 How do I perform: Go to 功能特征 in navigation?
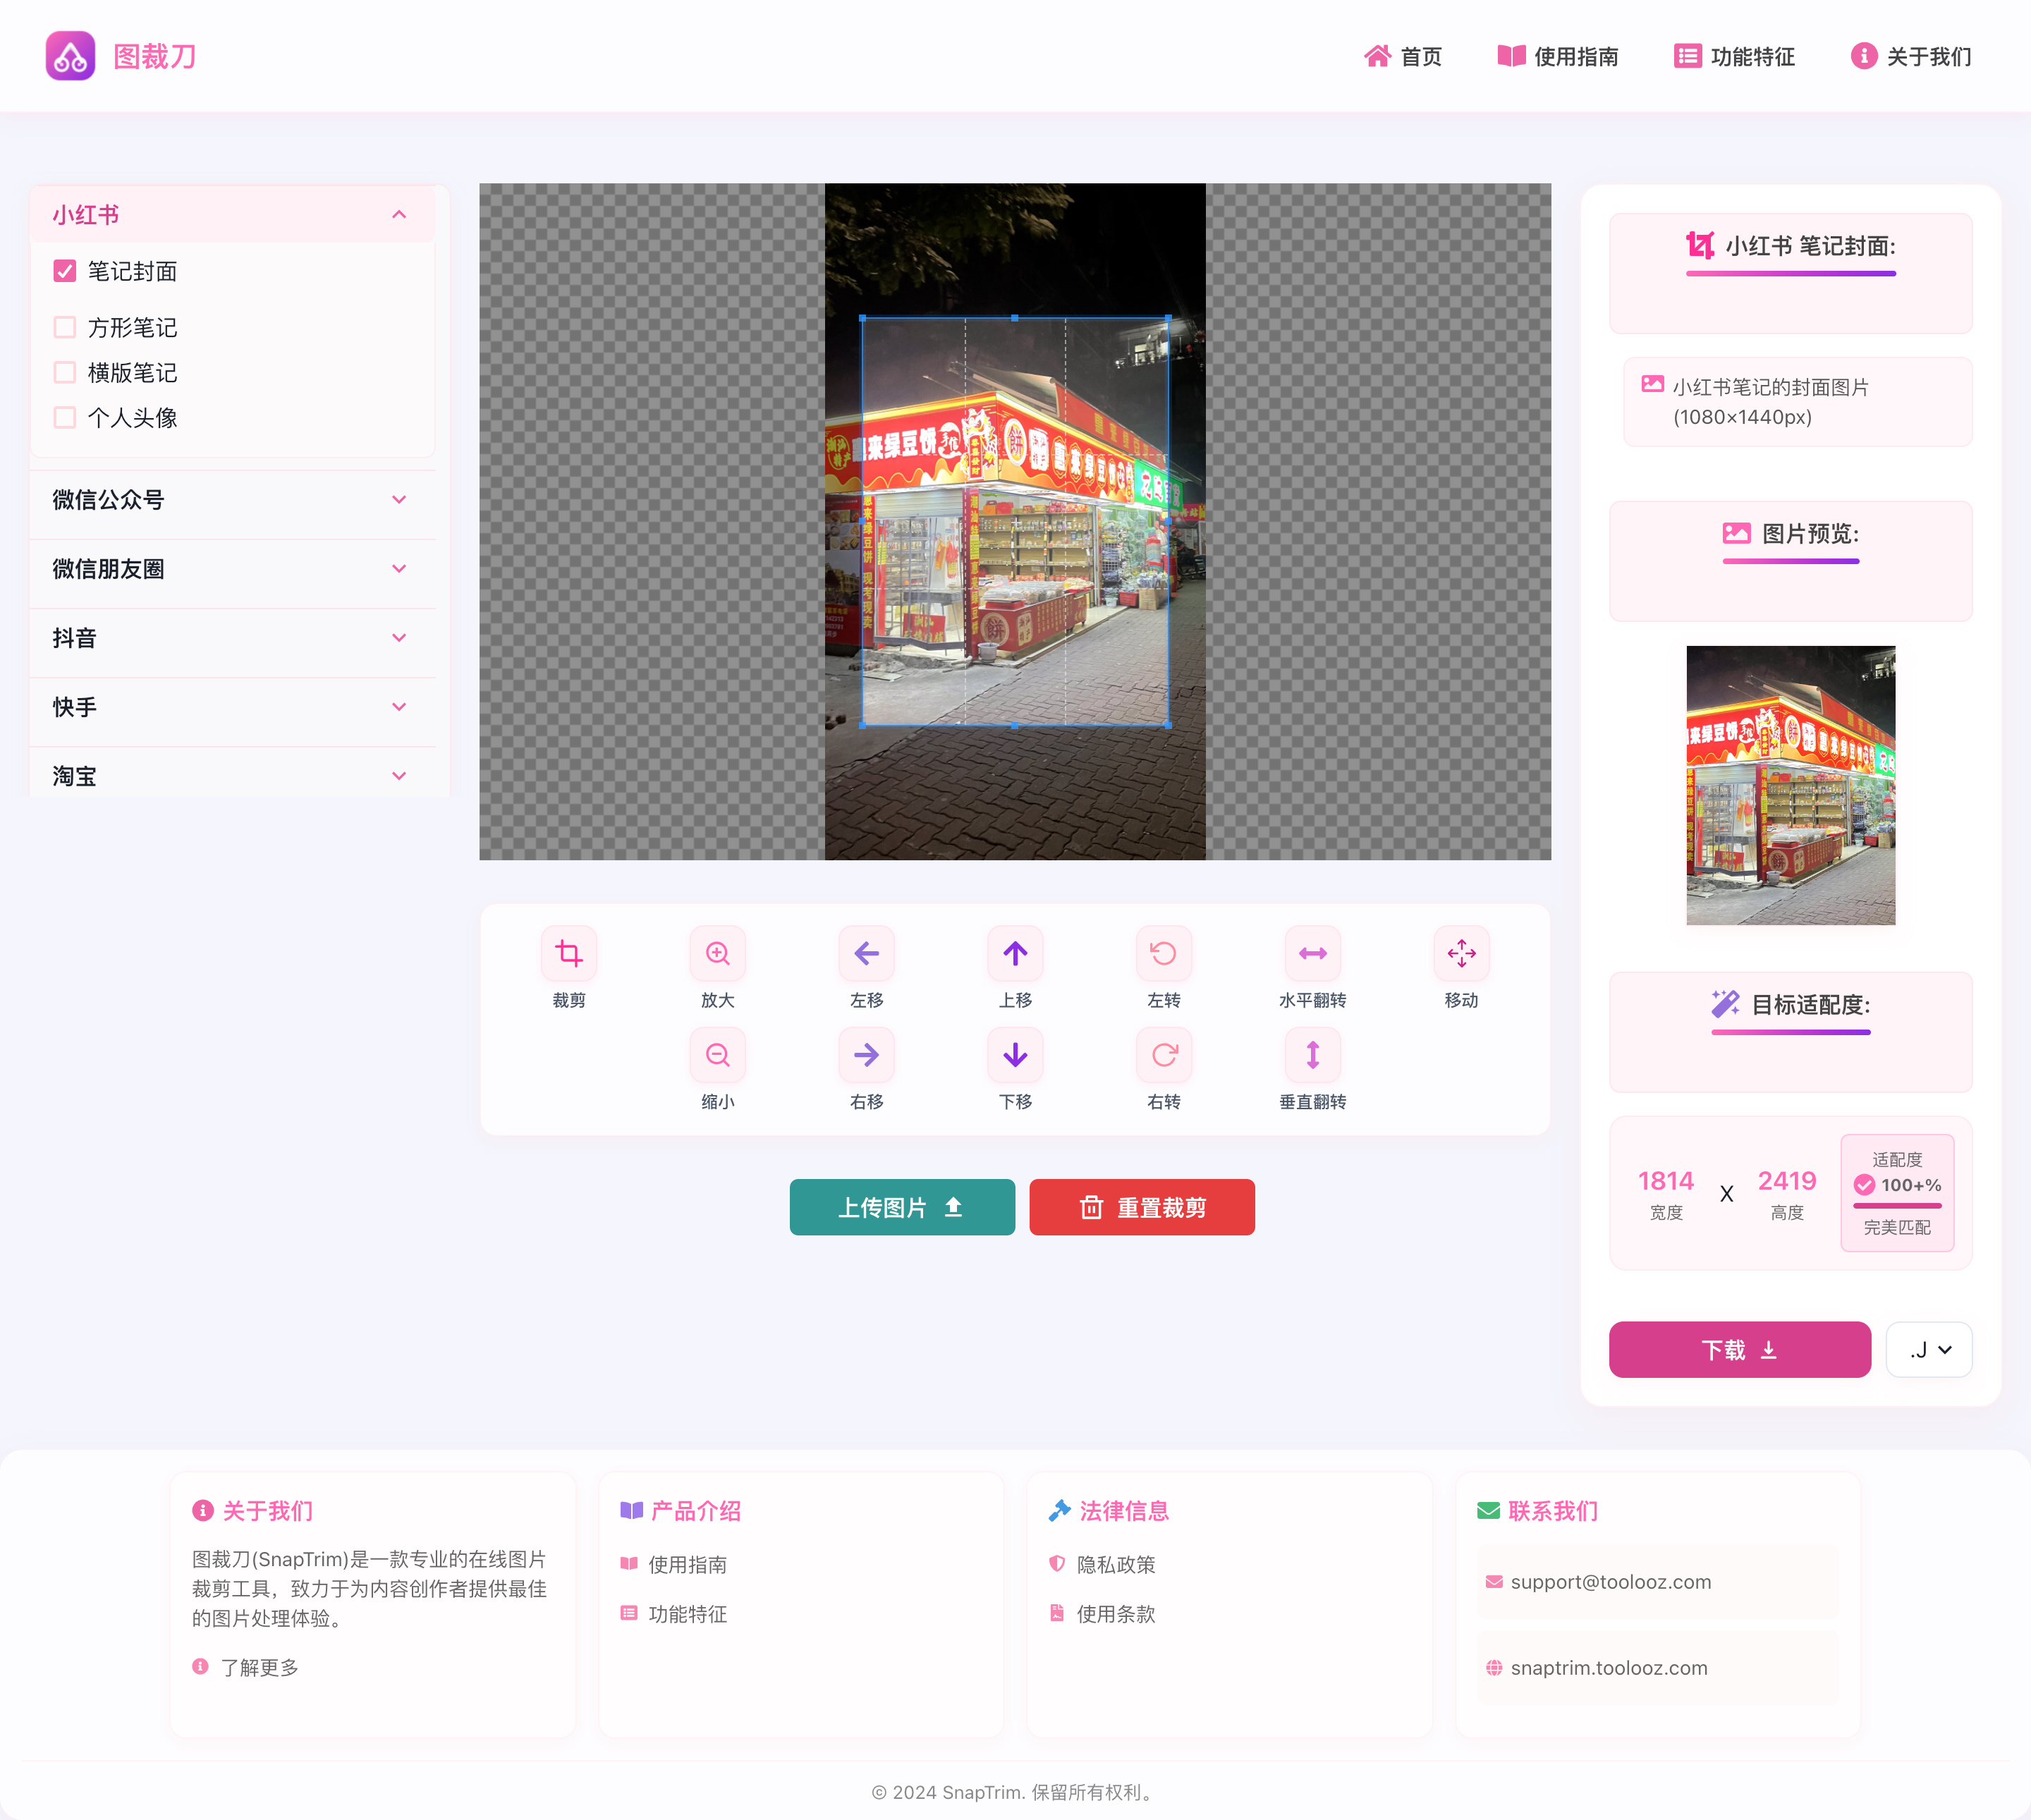pyautogui.click(x=1734, y=57)
